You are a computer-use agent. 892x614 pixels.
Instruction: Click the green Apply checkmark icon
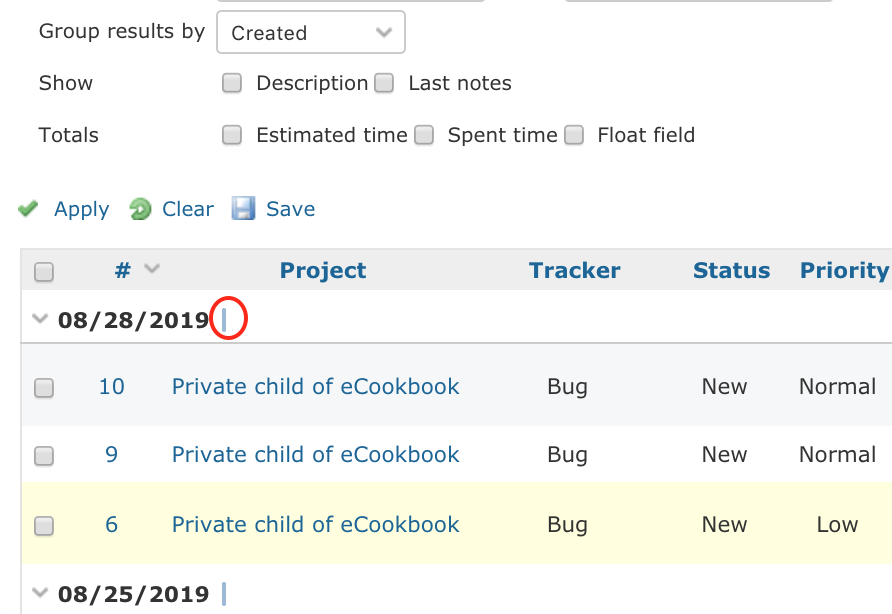click(28, 209)
